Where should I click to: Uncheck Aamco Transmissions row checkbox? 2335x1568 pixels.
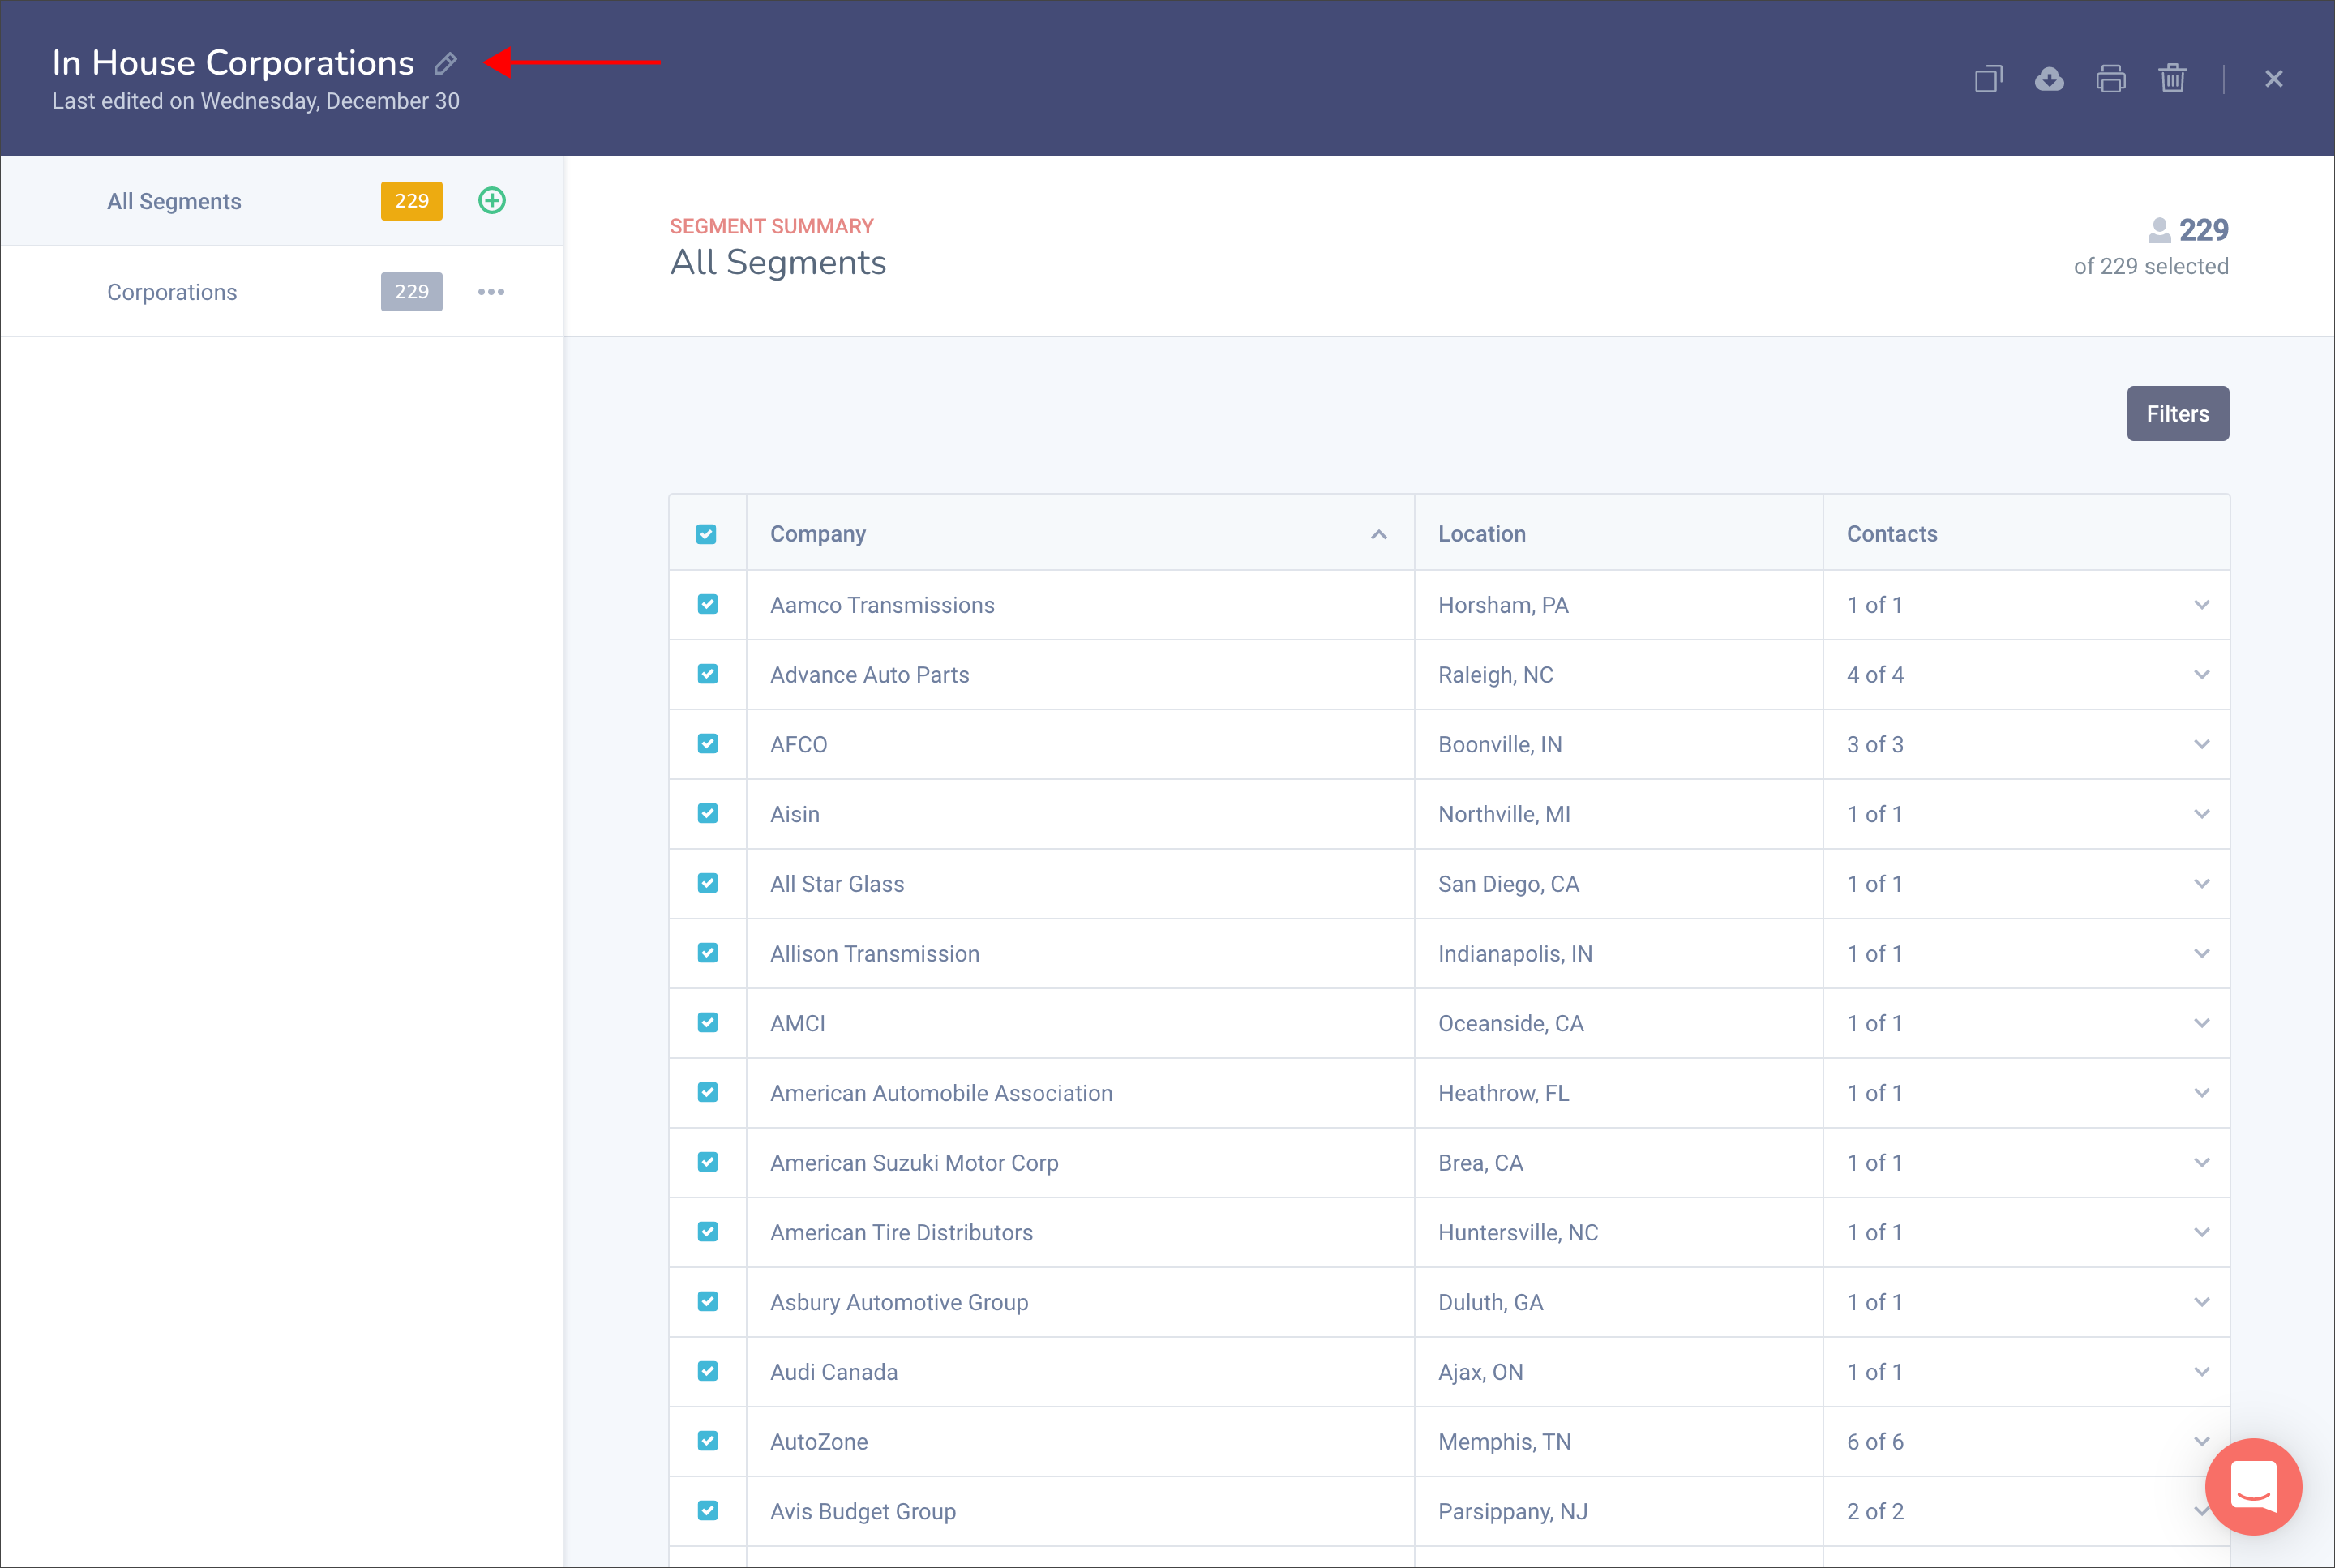[708, 605]
